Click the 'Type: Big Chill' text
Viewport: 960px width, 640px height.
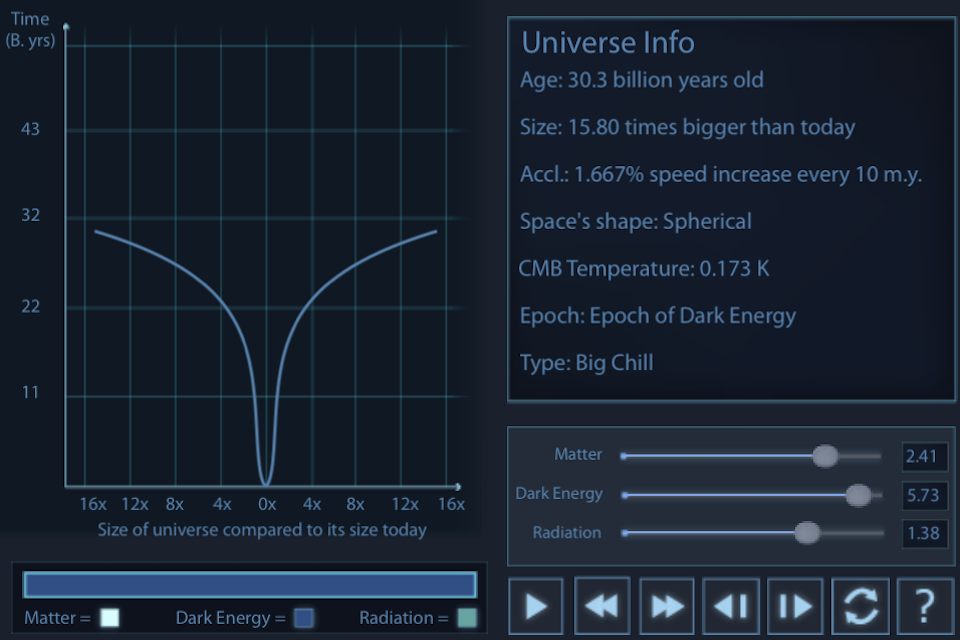tap(587, 363)
